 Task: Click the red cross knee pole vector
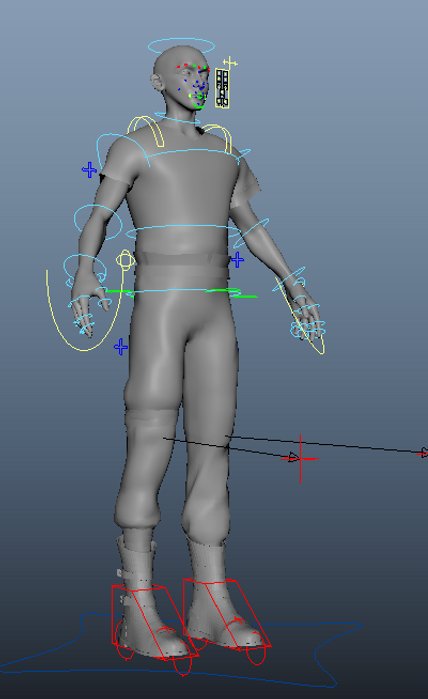click(300, 458)
